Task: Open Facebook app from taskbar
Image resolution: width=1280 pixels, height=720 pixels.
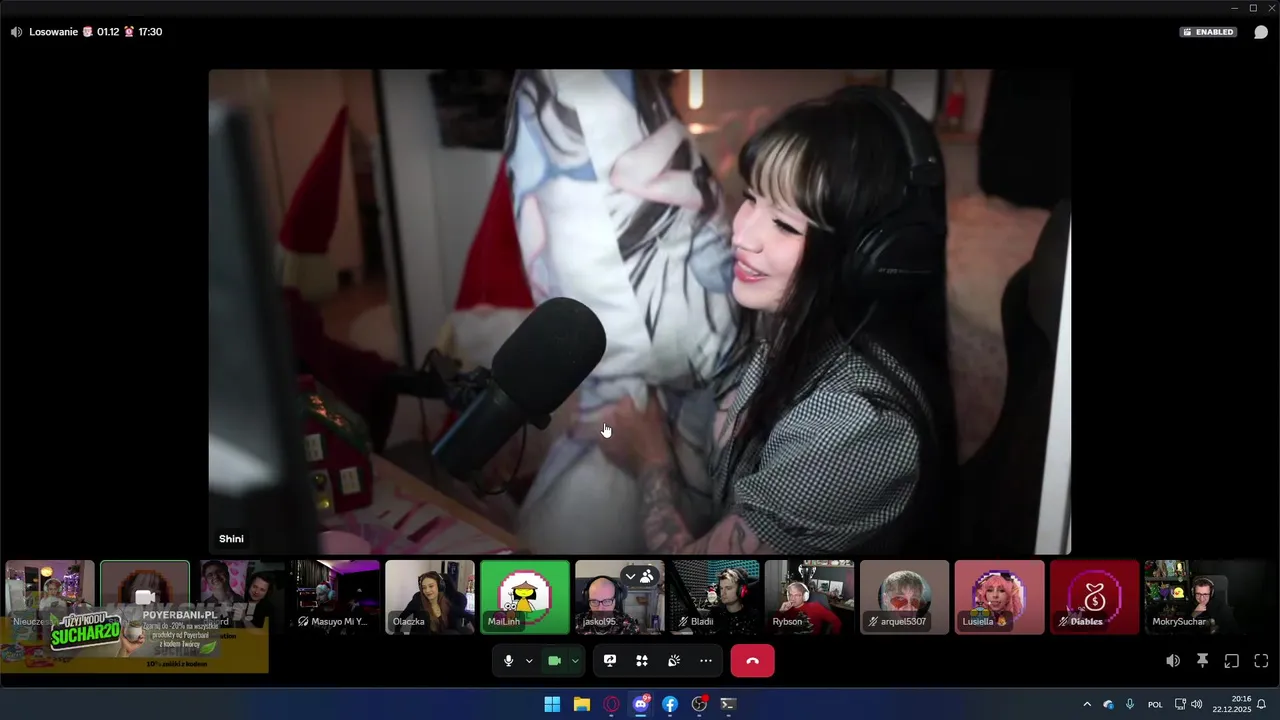Action: [670, 704]
